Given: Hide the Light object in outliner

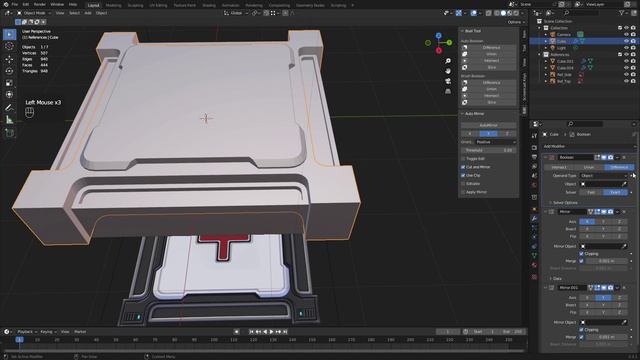Looking at the screenshot, I should tap(626, 48).
